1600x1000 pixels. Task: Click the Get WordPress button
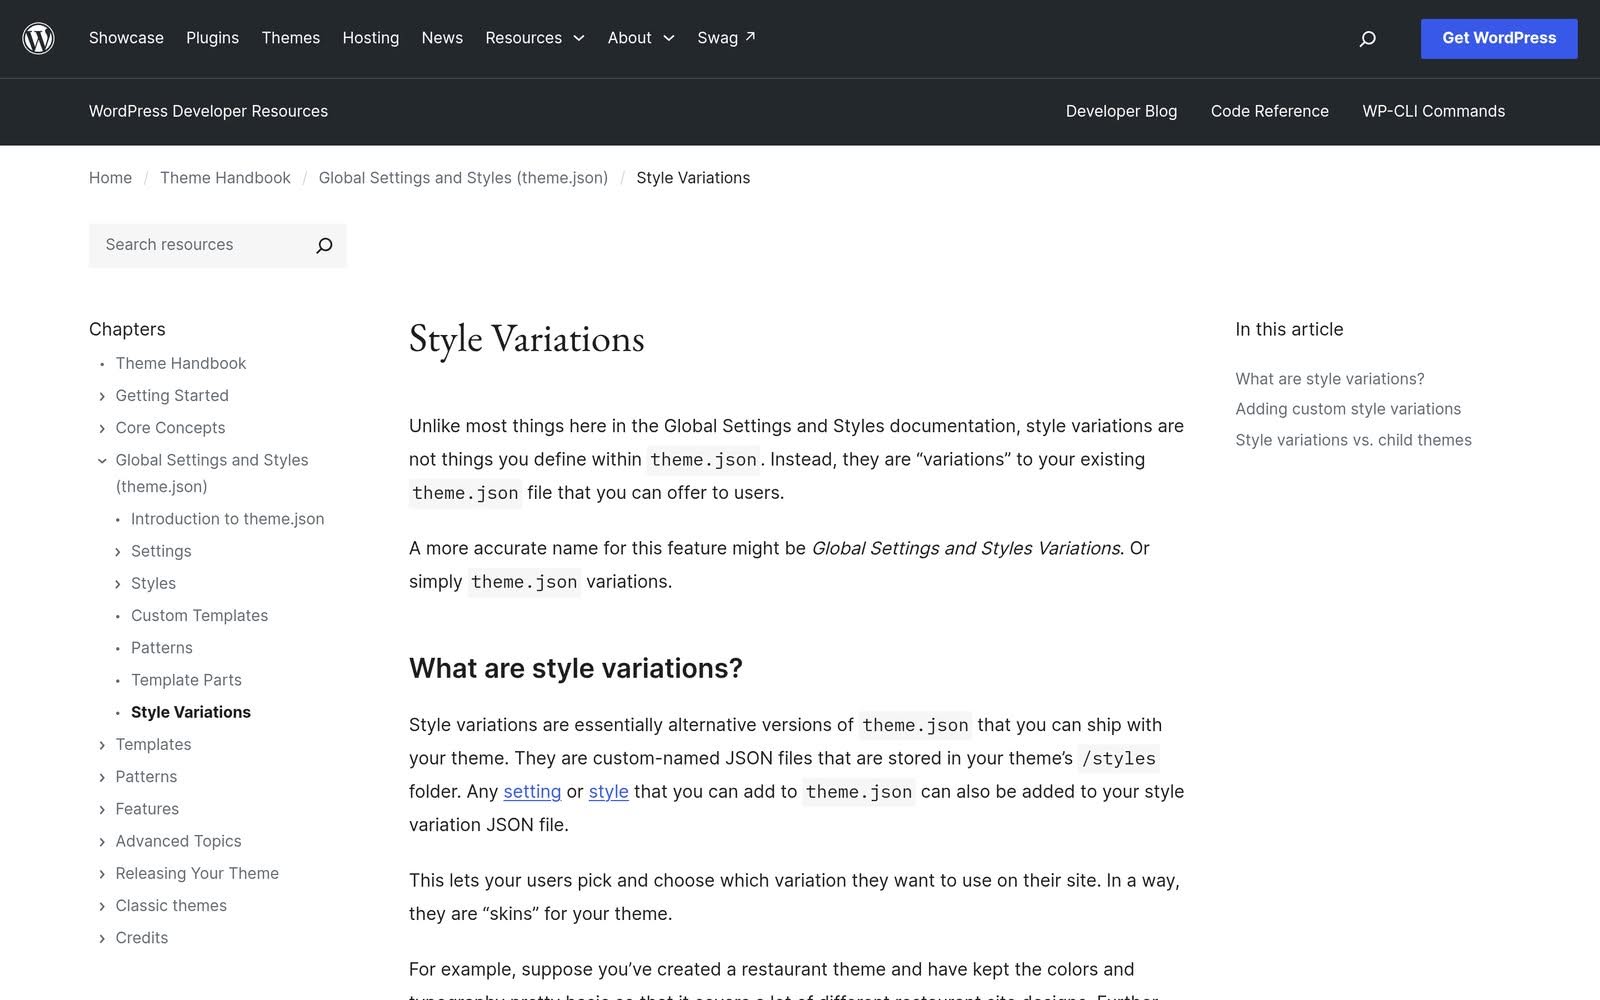(x=1499, y=38)
